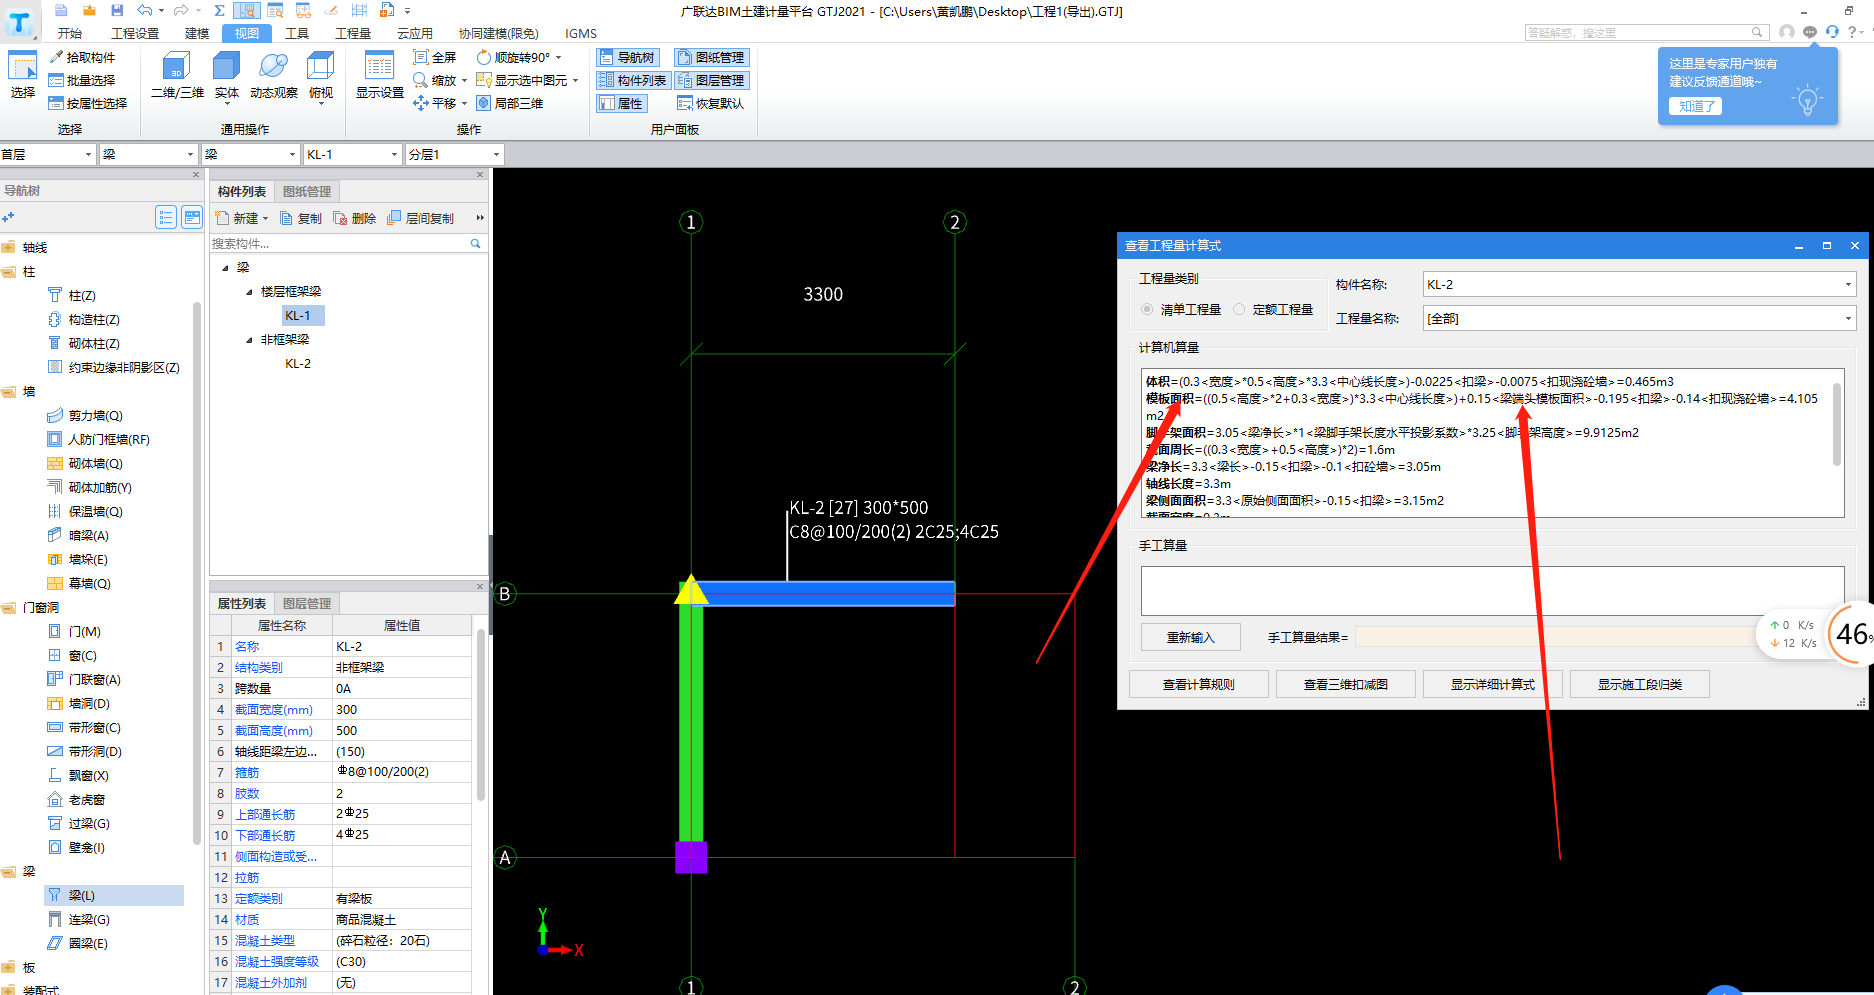Click the search icon in 搜索构件 box
The image size is (1874, 995).
[476, 243]
